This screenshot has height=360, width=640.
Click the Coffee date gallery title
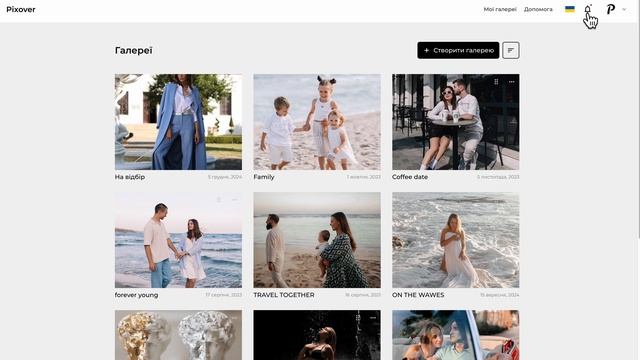coord(410,177)
